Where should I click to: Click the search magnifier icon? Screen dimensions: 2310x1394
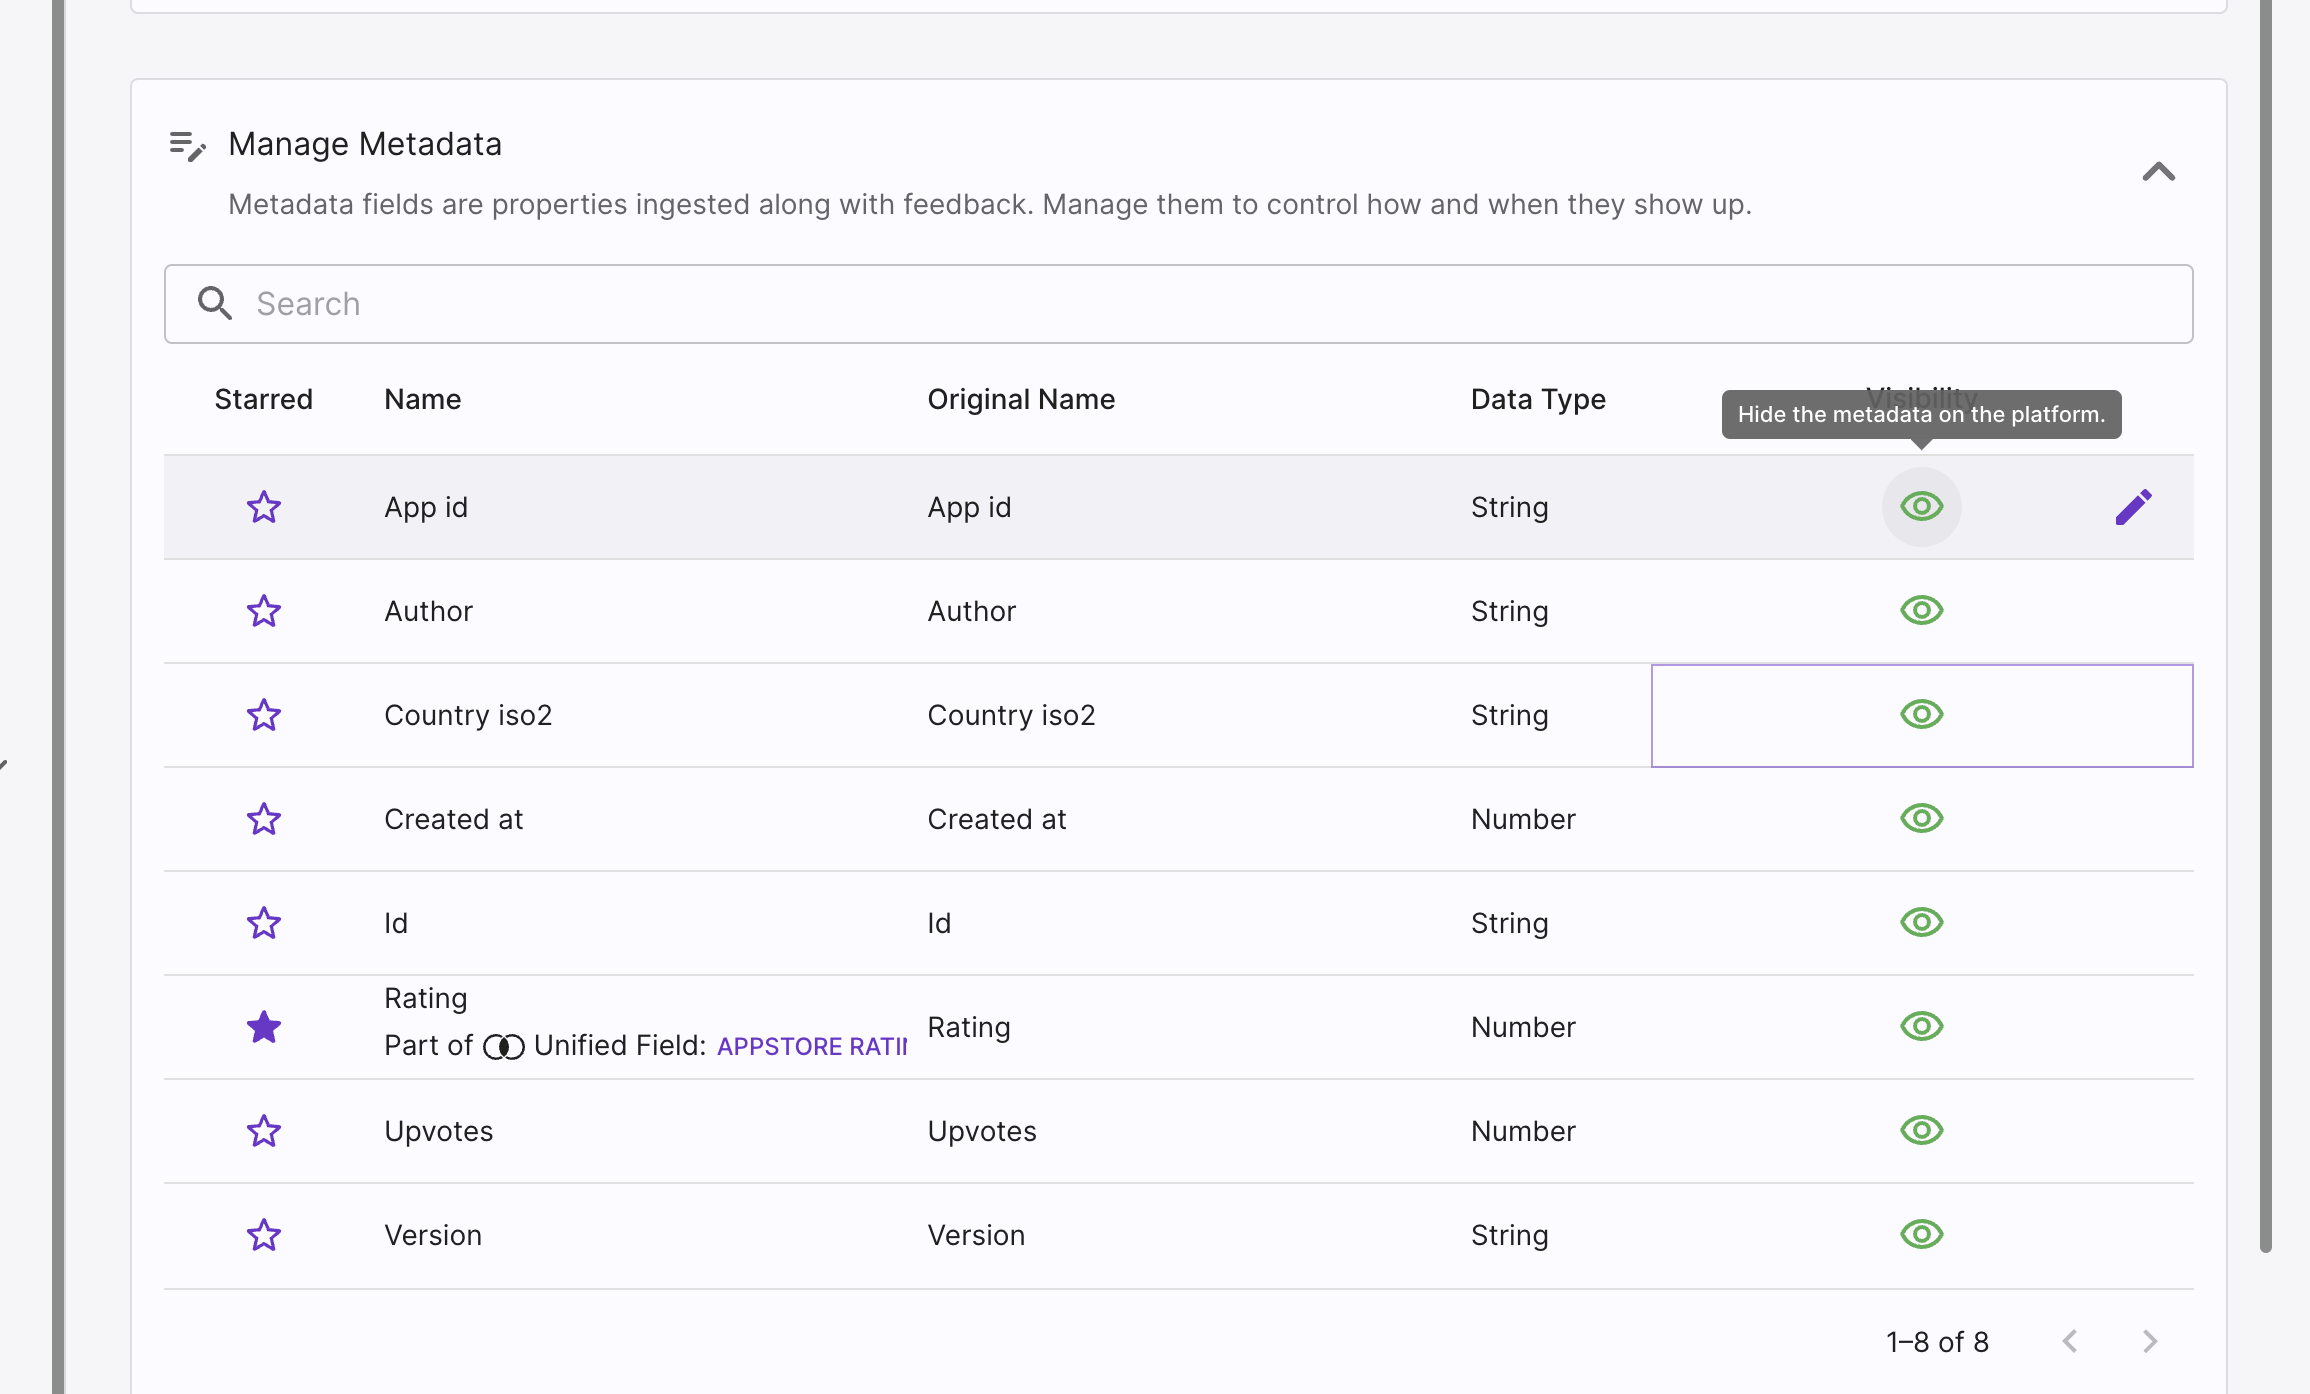(x=215, y=303)
